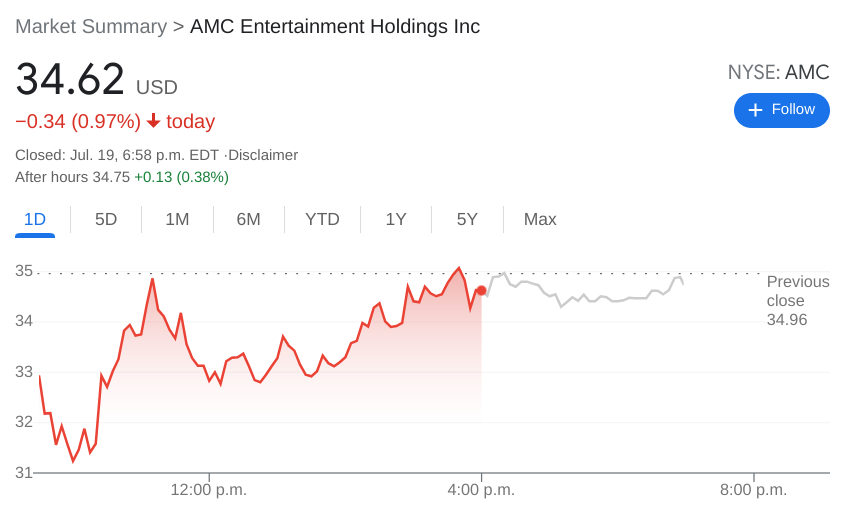This screenshot has height=510, width=848.
Task: Click the red closing price dot
Action: click(x=481, y=291)
